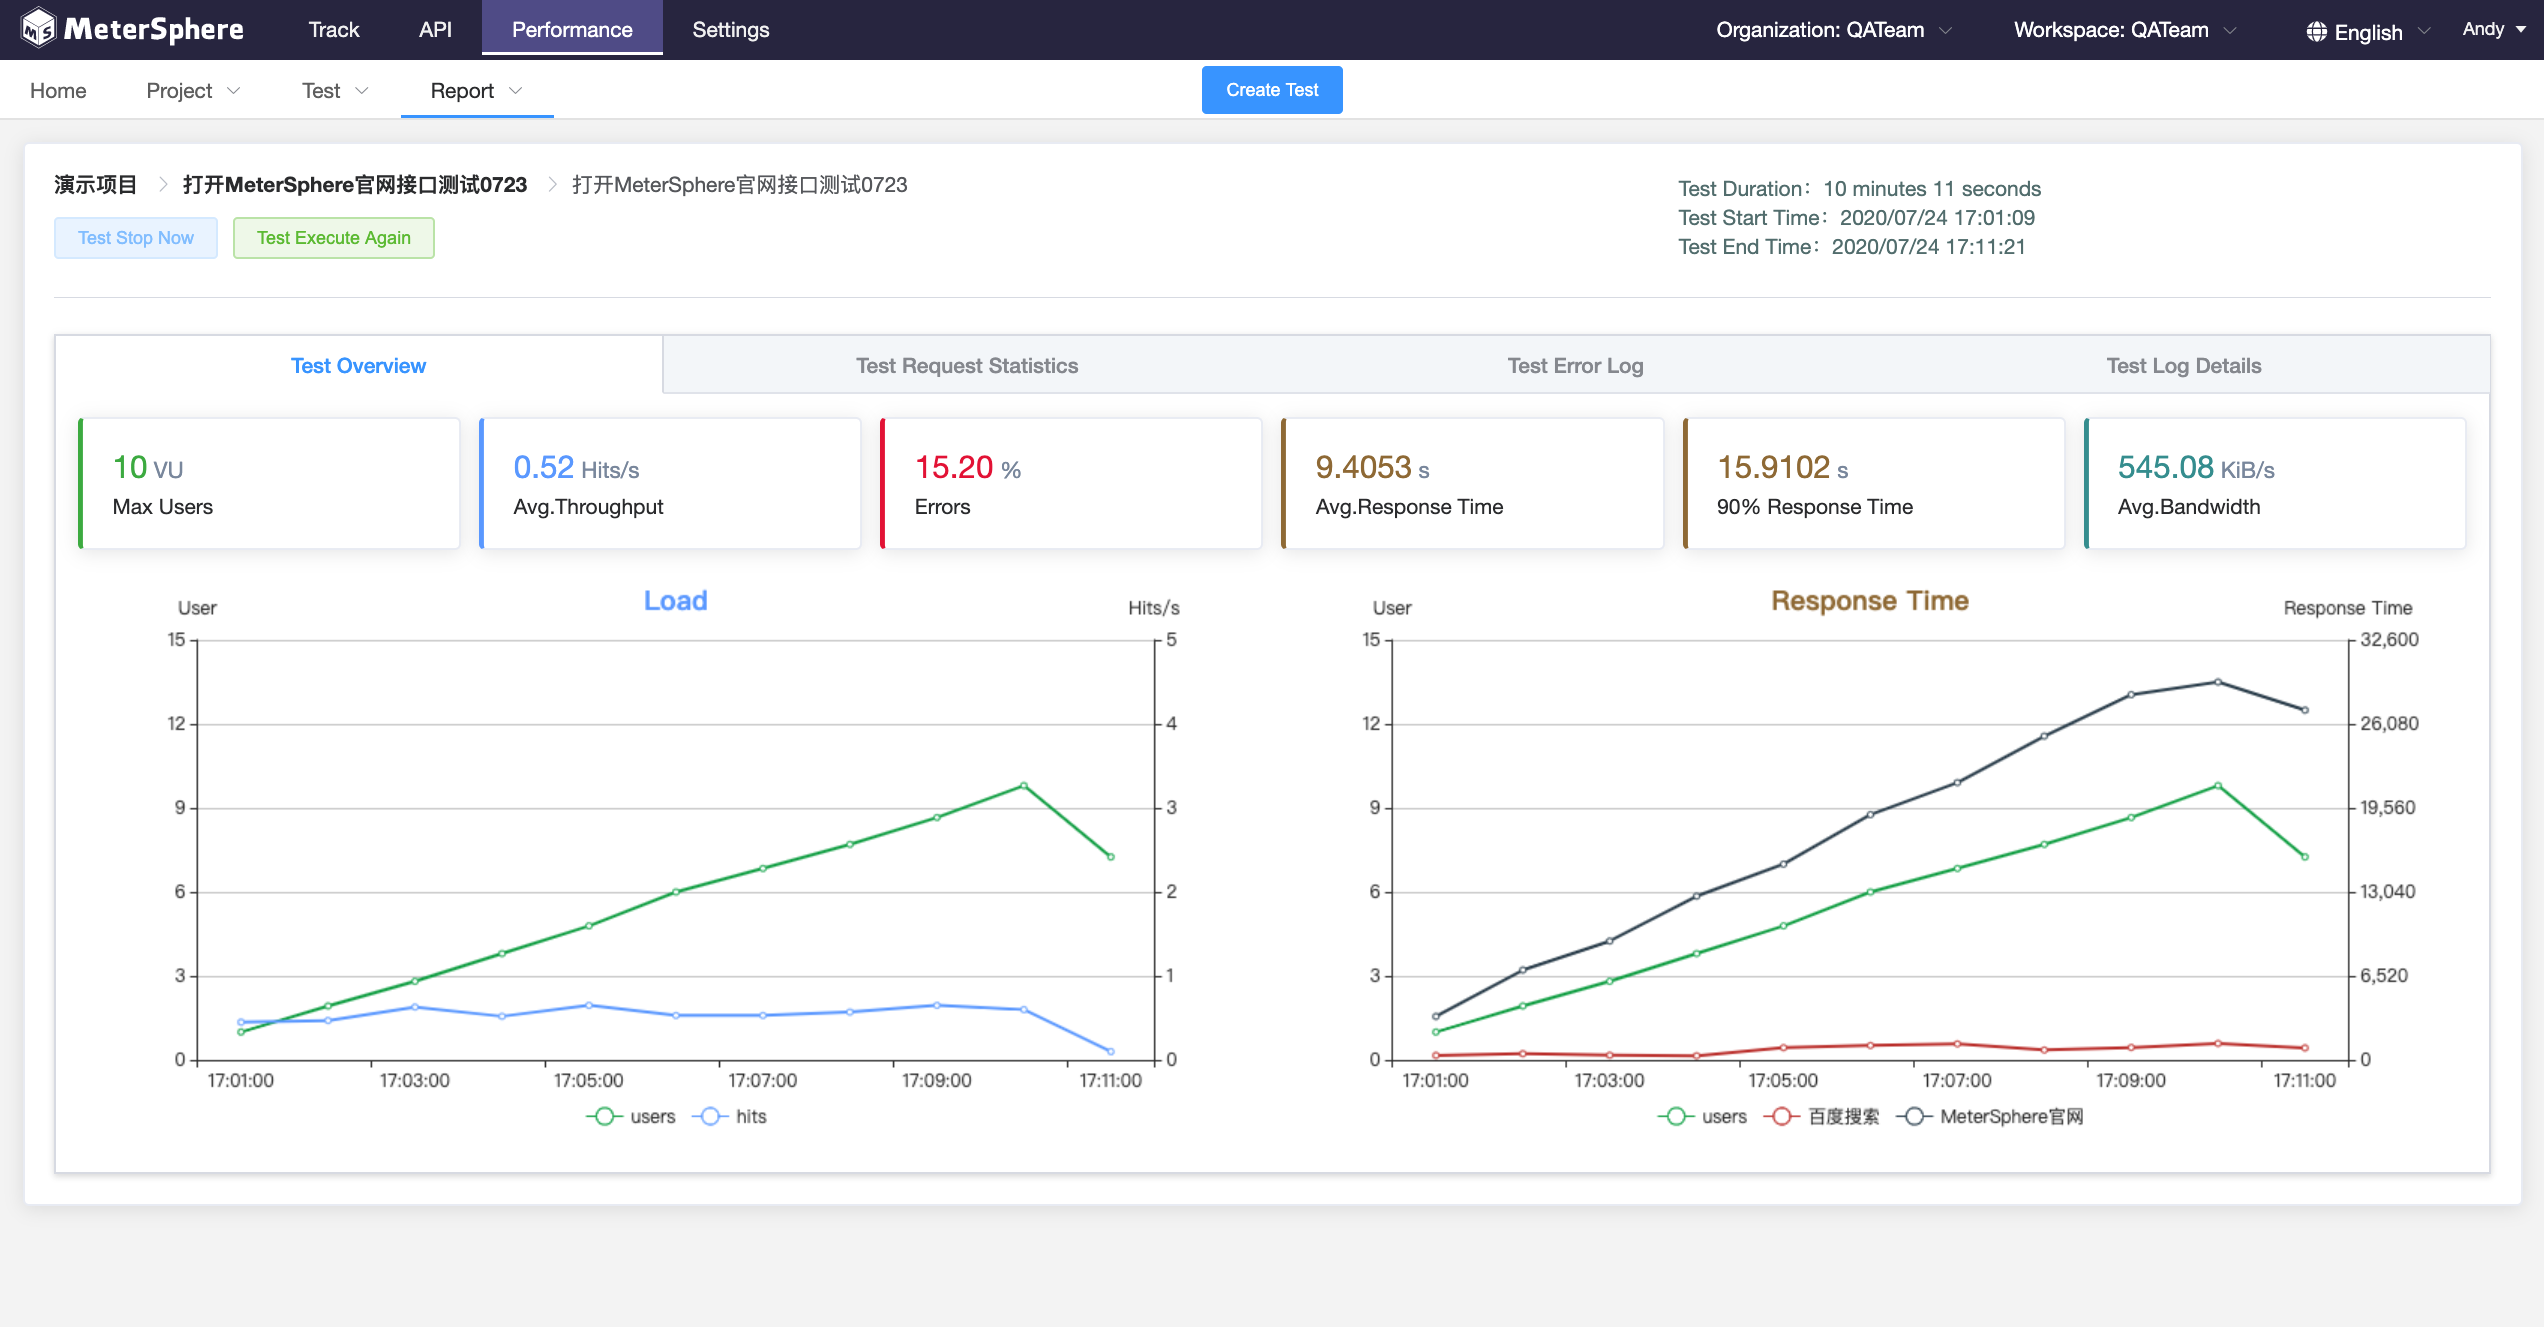Open the Settings menu

pos(730,29)
